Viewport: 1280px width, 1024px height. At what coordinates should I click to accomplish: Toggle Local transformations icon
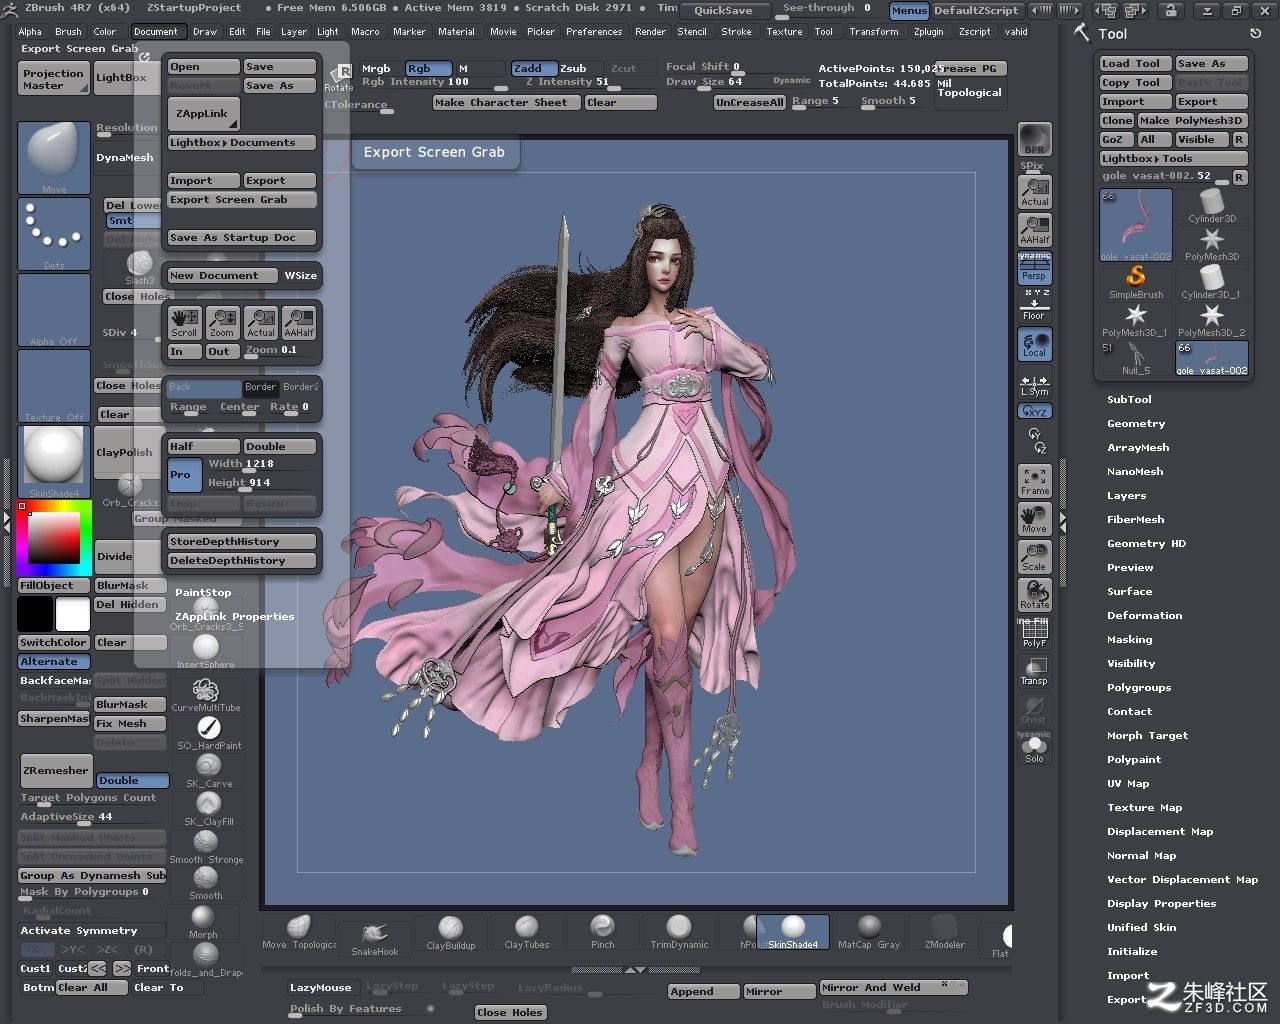point(1034,345)
